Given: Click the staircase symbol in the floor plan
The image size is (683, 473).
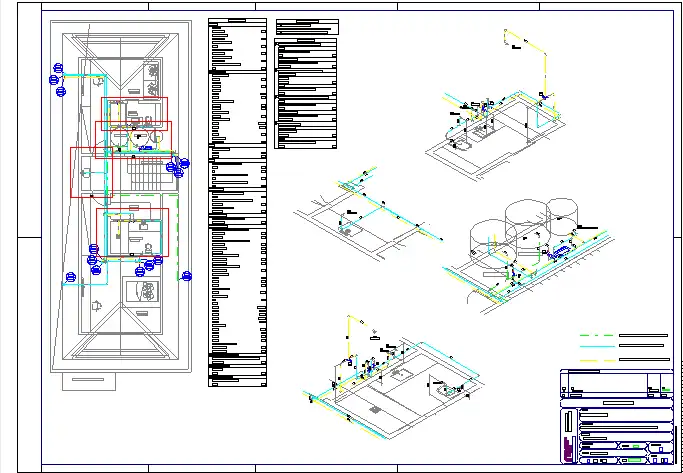Looking at the screenshot, I should point(146,177).
